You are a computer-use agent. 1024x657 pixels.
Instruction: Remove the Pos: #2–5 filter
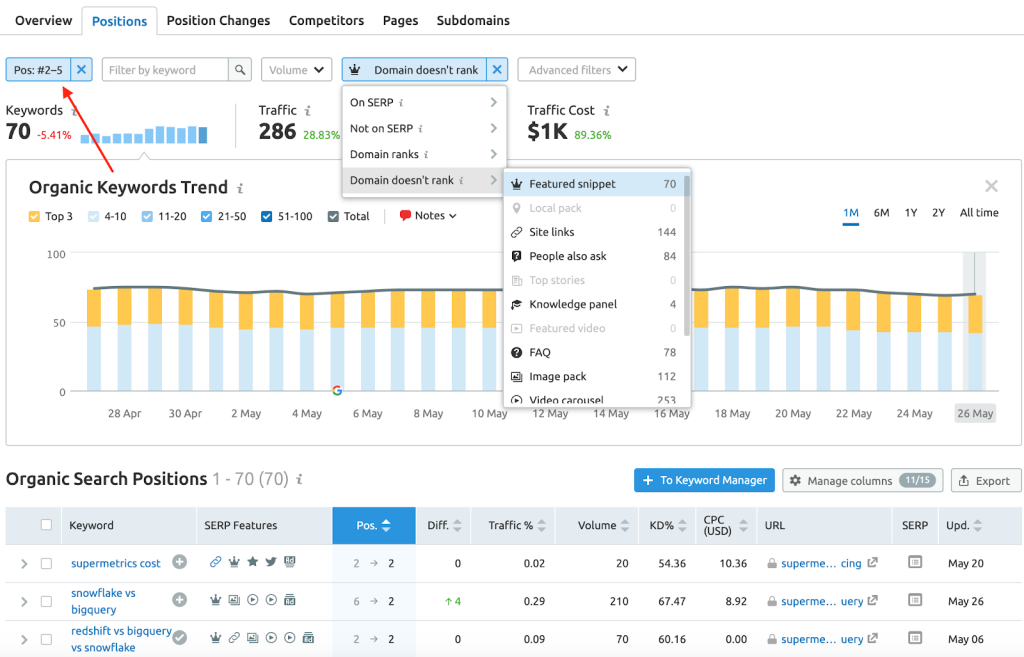81,69
